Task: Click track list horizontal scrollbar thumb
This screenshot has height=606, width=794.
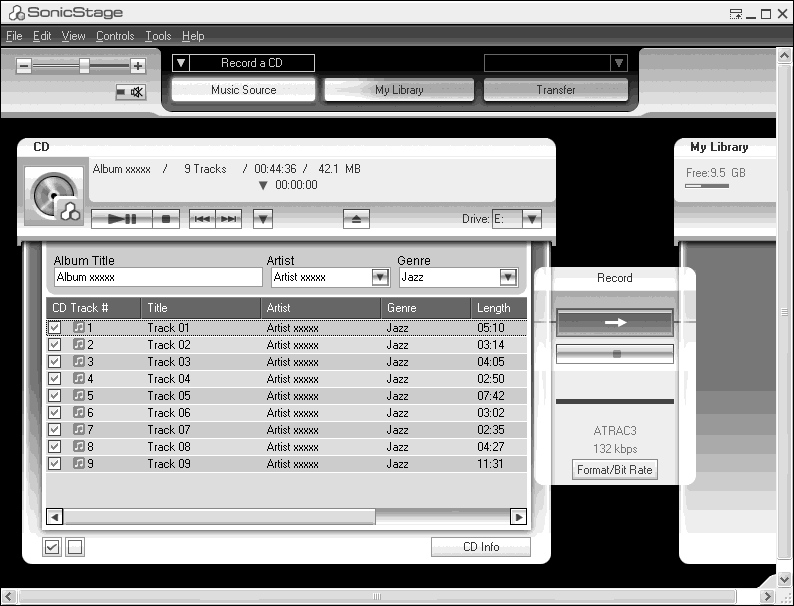Action: coord(219,517)
